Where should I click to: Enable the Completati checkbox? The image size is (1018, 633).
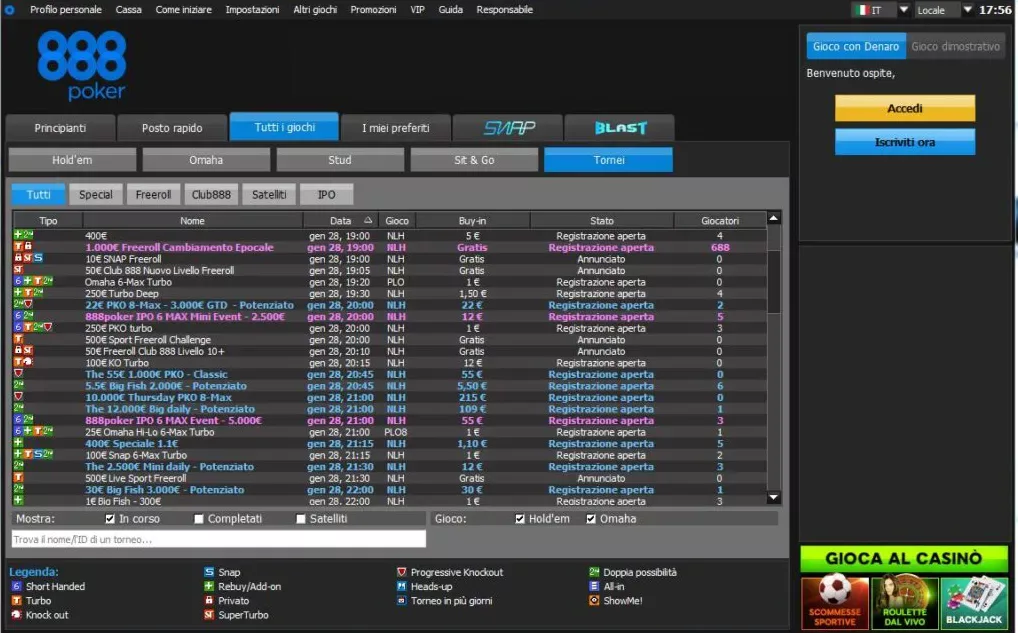point(199,519)
